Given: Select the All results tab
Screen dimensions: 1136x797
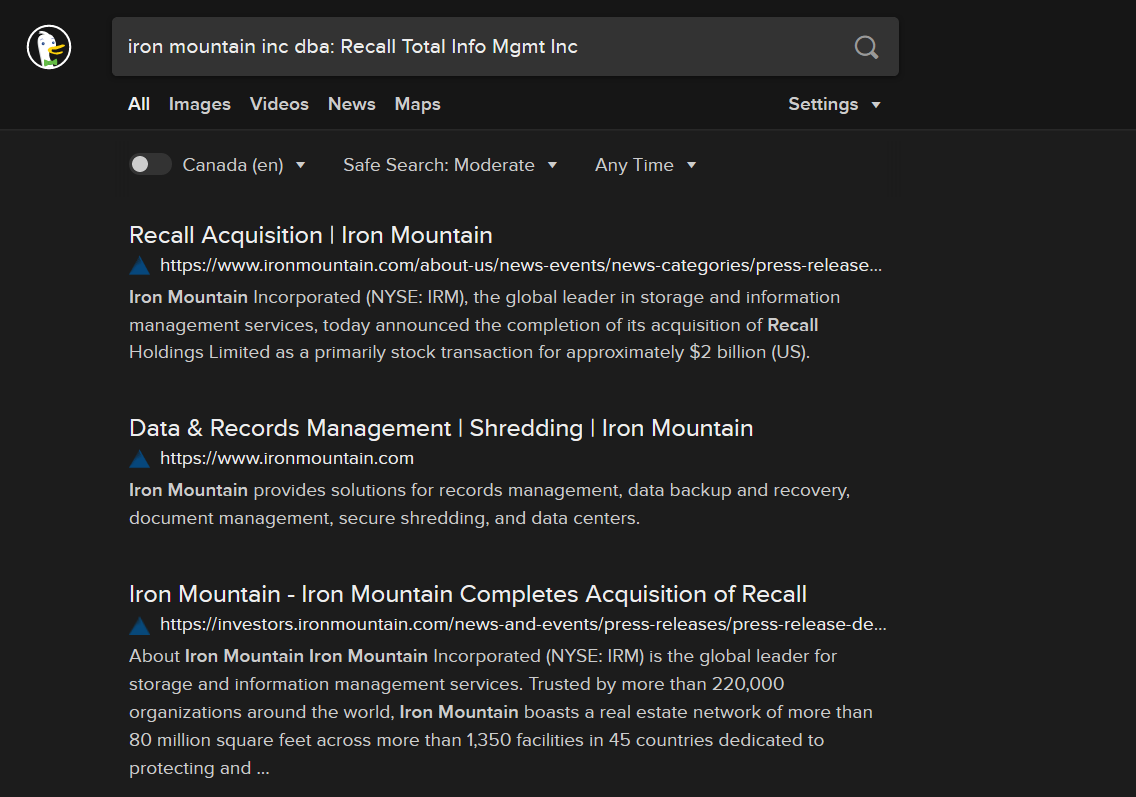Looking at the screenshot, I should pos(138,104).
